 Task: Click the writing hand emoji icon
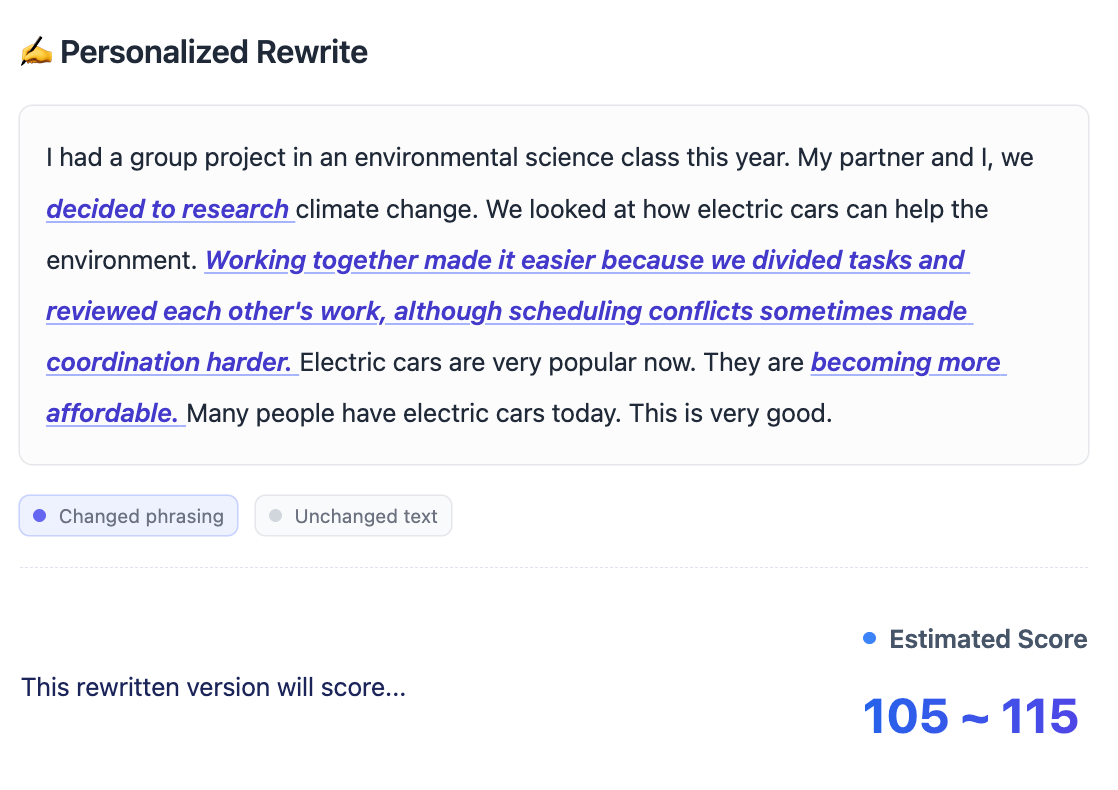point(36,52)
